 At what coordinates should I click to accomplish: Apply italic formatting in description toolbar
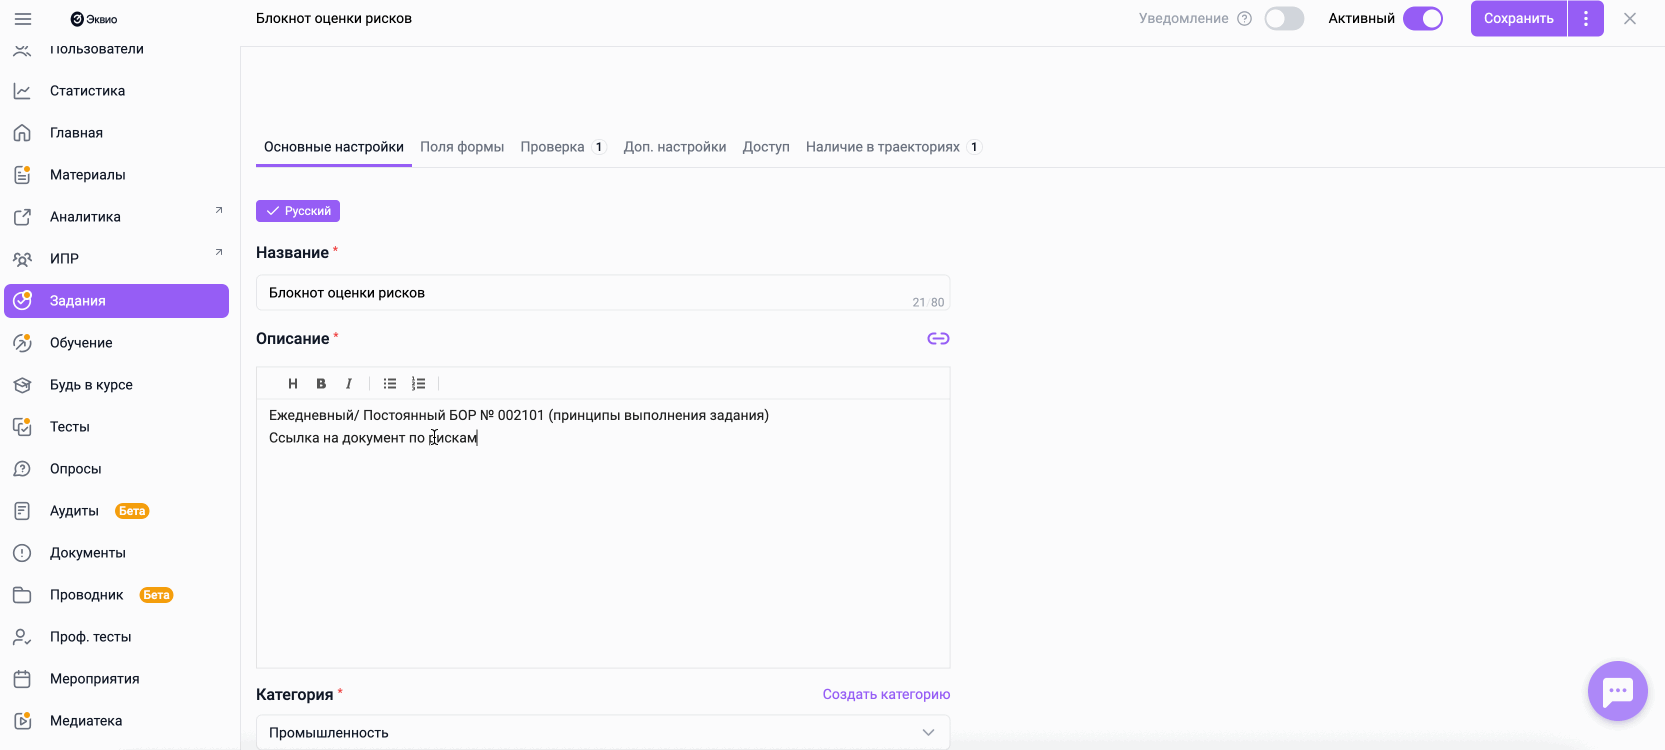[348, 384]
